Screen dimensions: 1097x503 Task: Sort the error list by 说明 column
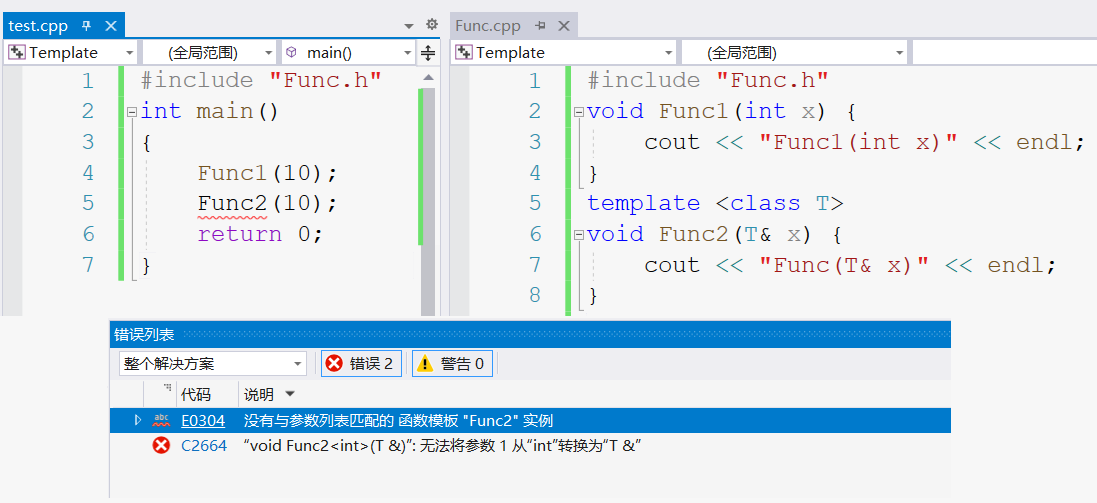(260, 394)
